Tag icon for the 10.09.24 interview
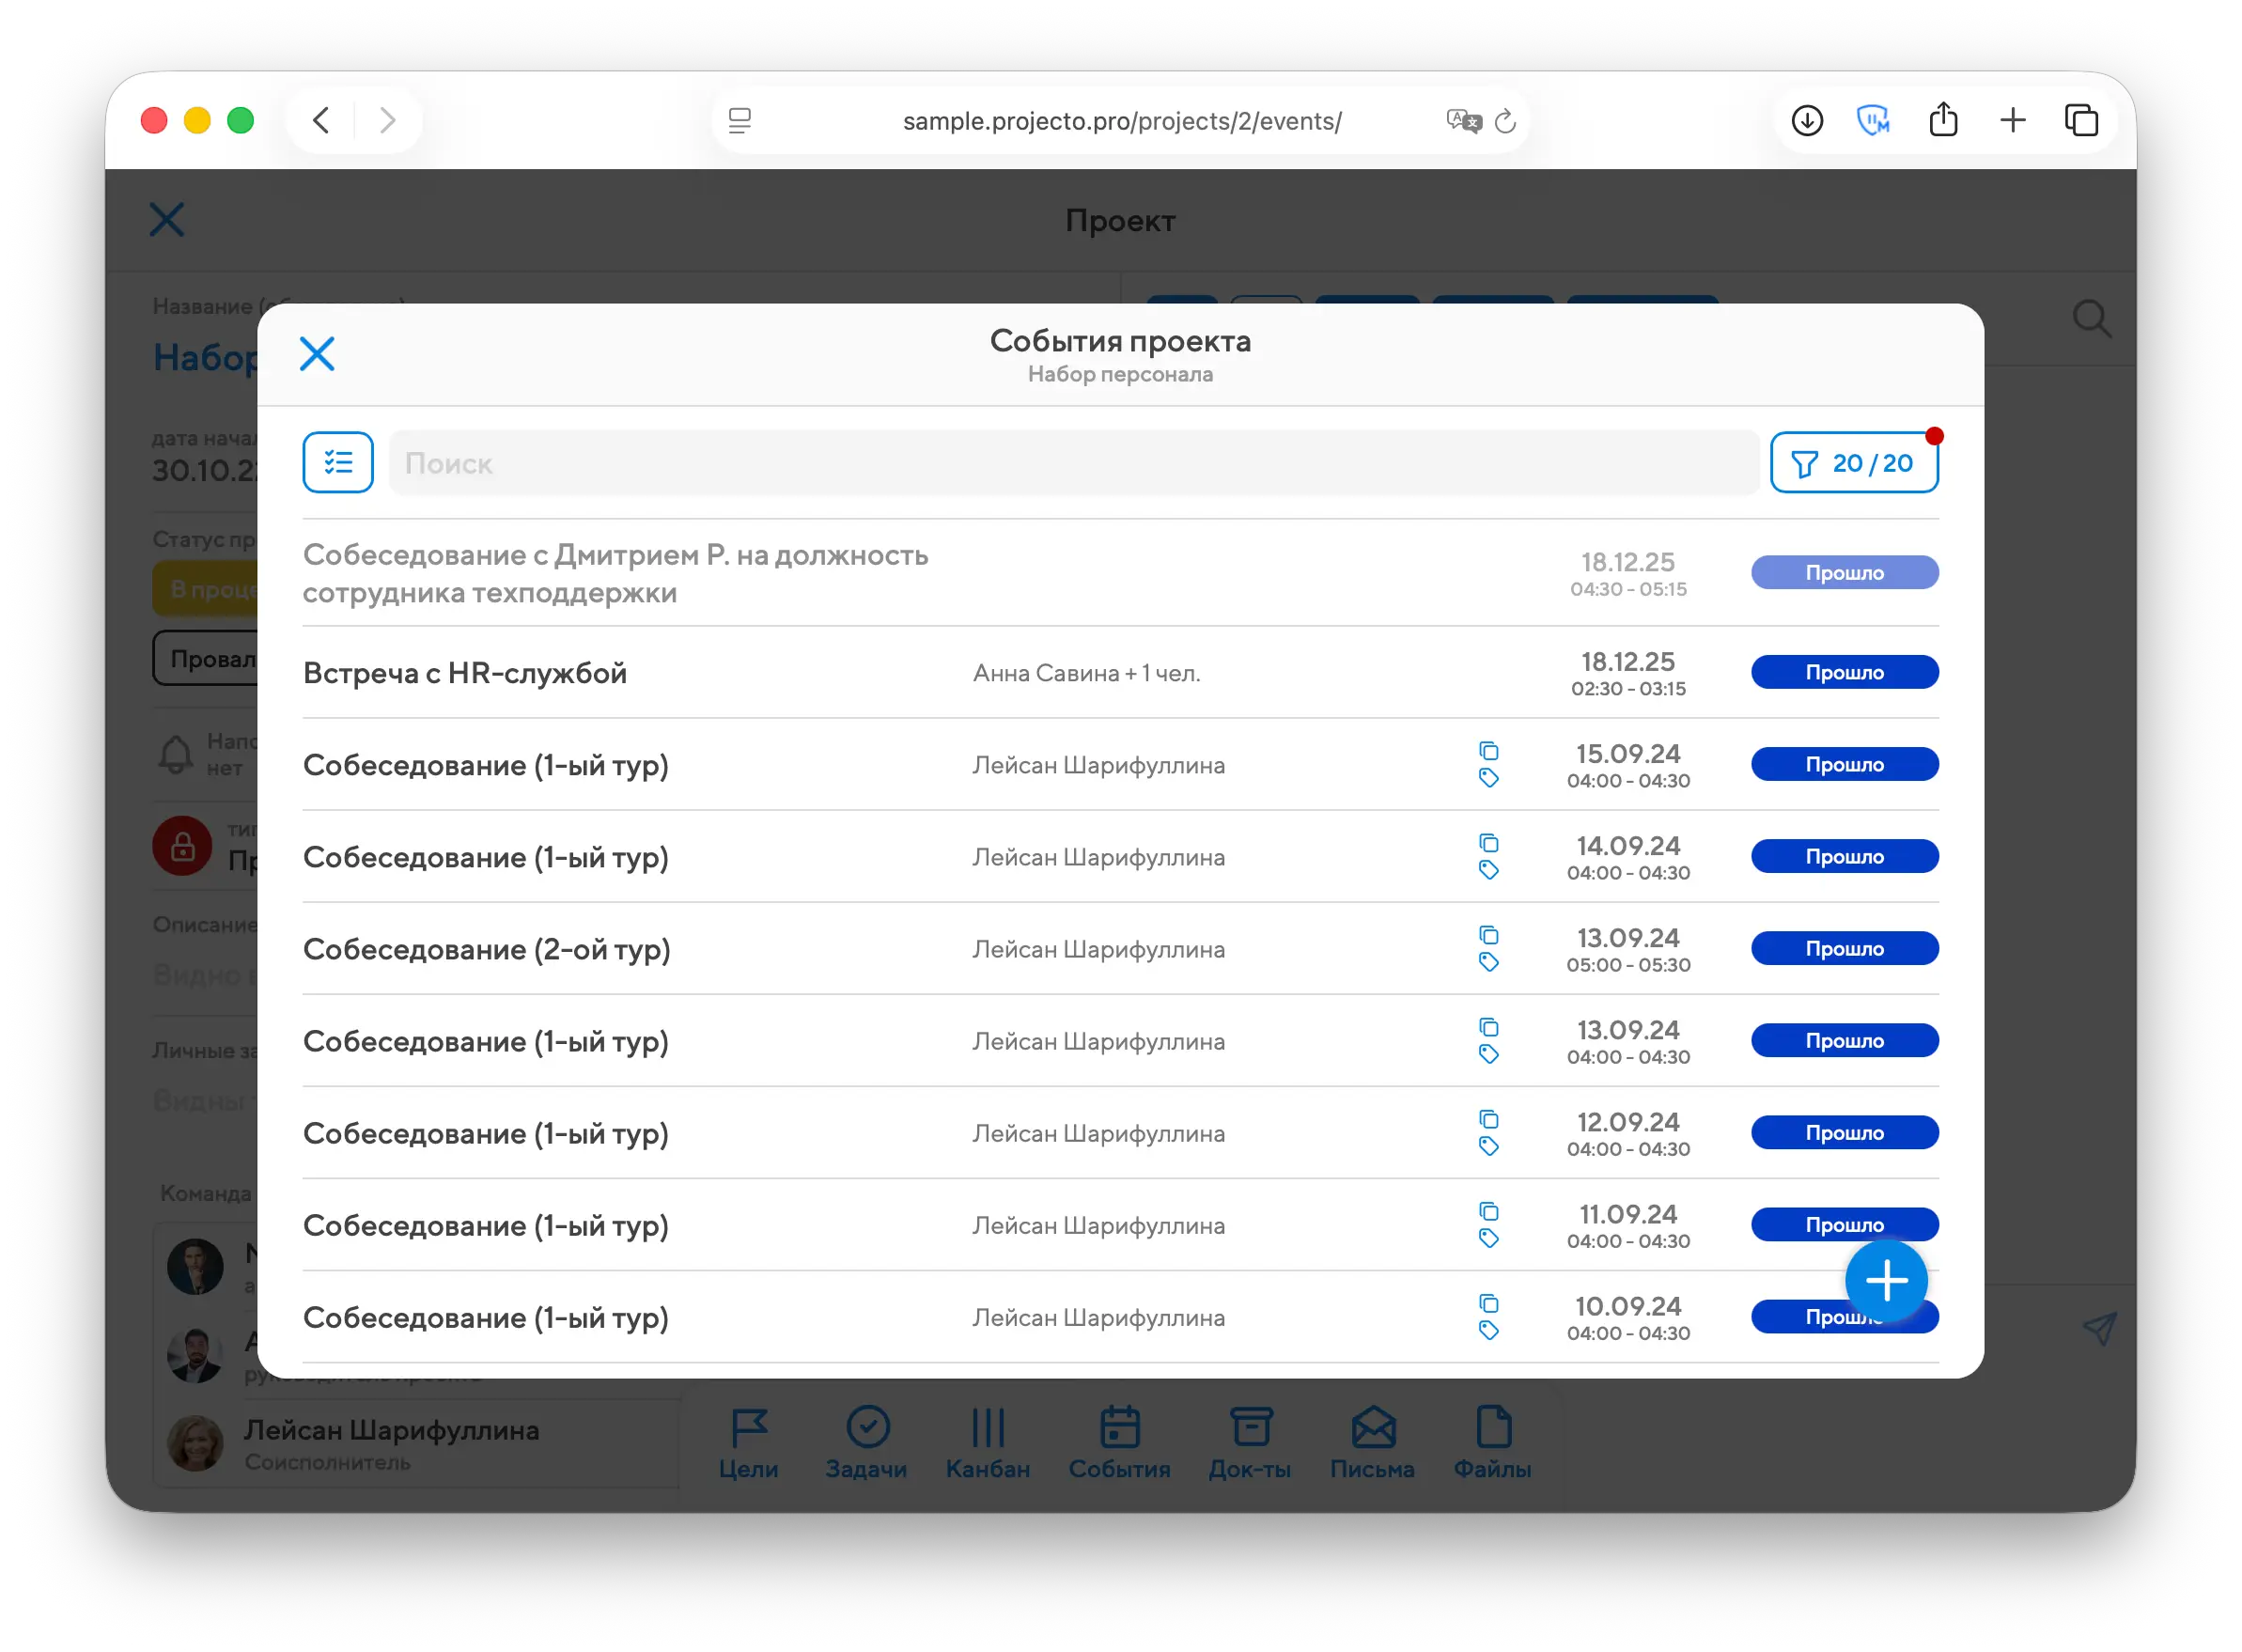This screenshot has width=2242, height=1652. click(x=1488, y=1330)
